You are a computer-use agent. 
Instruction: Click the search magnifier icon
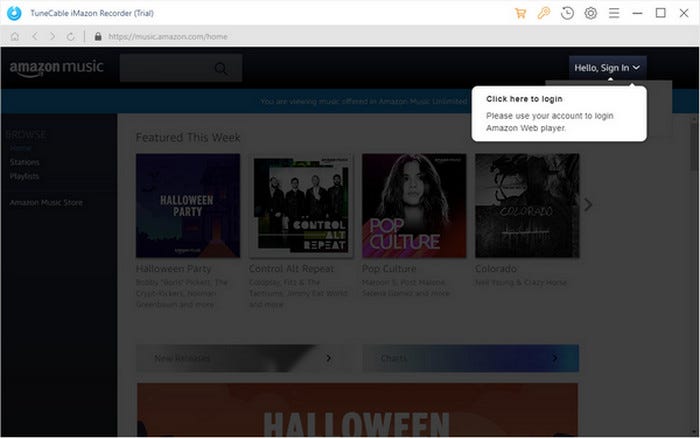[x=221, y=69]
